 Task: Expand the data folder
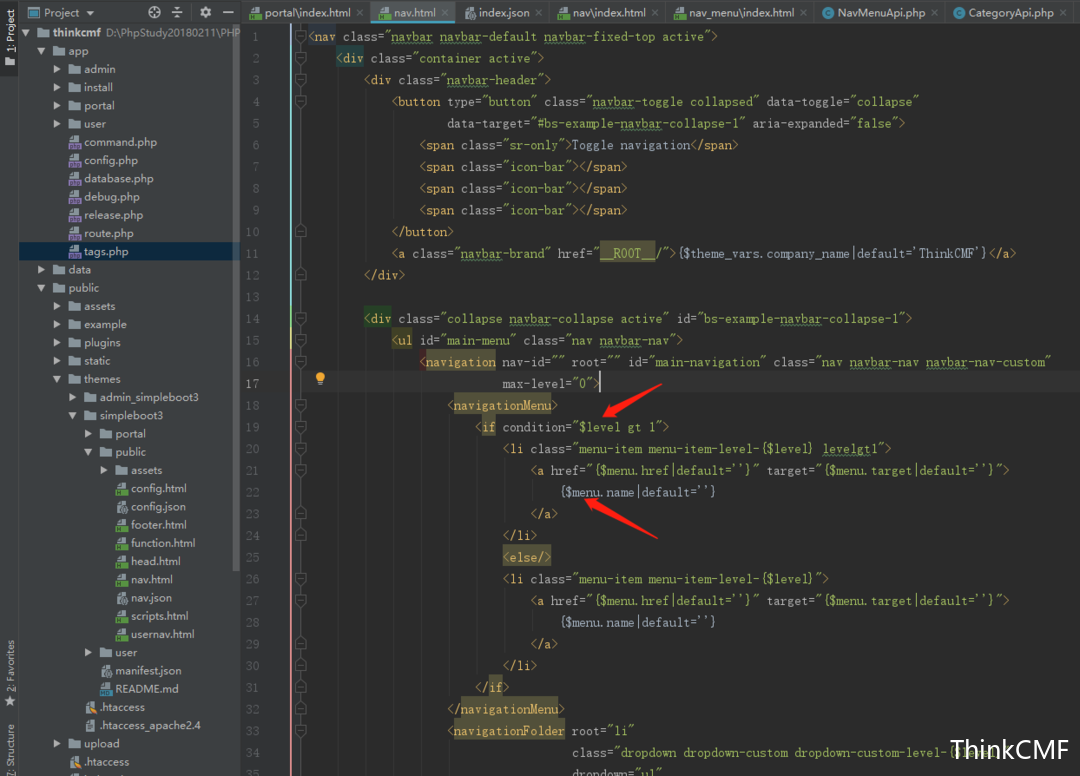click(41, 269)
